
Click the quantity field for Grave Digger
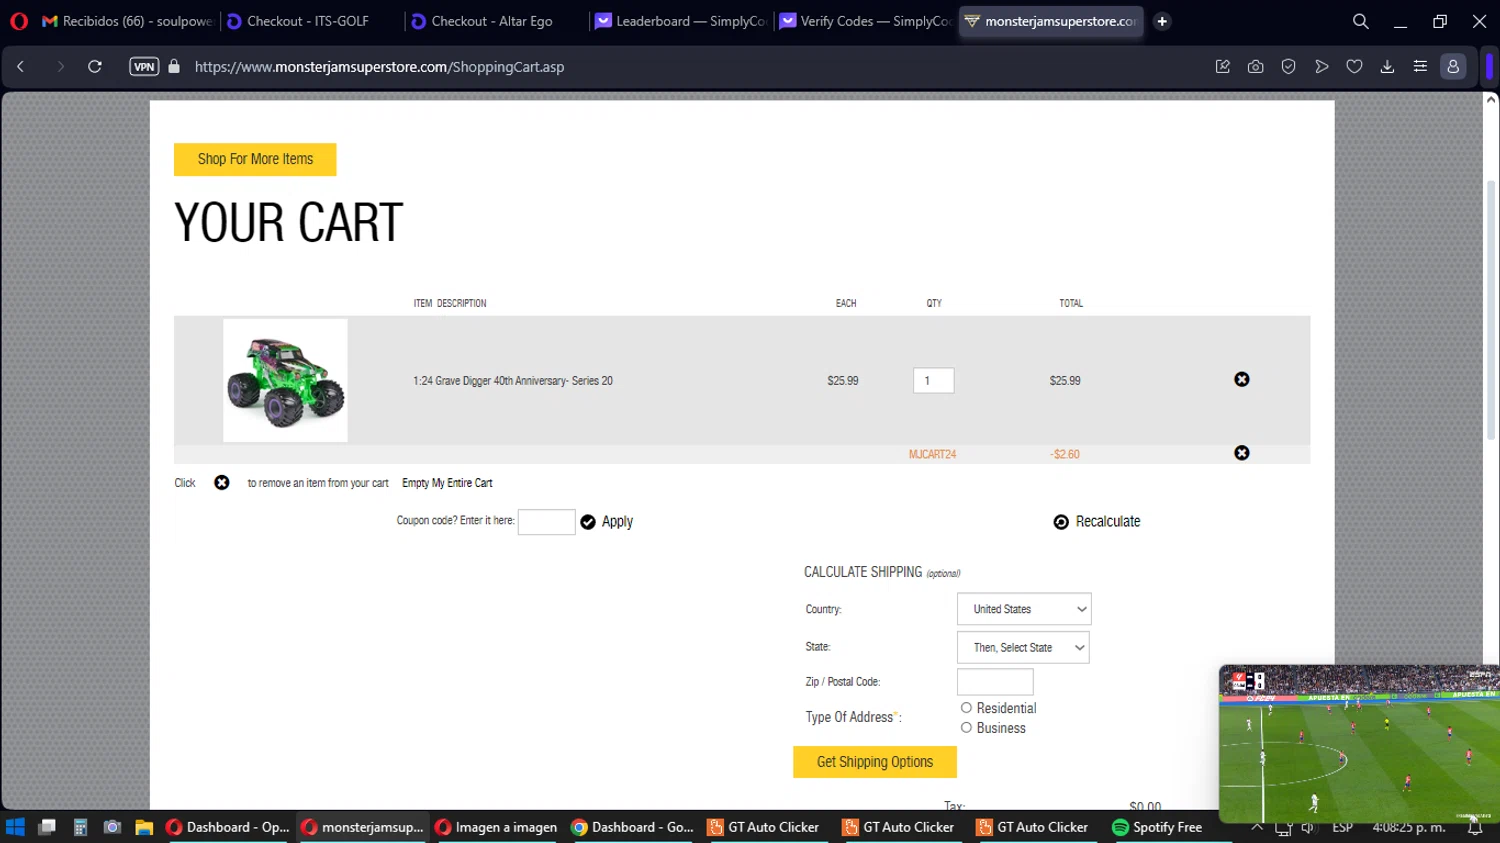tap(933, 380)
